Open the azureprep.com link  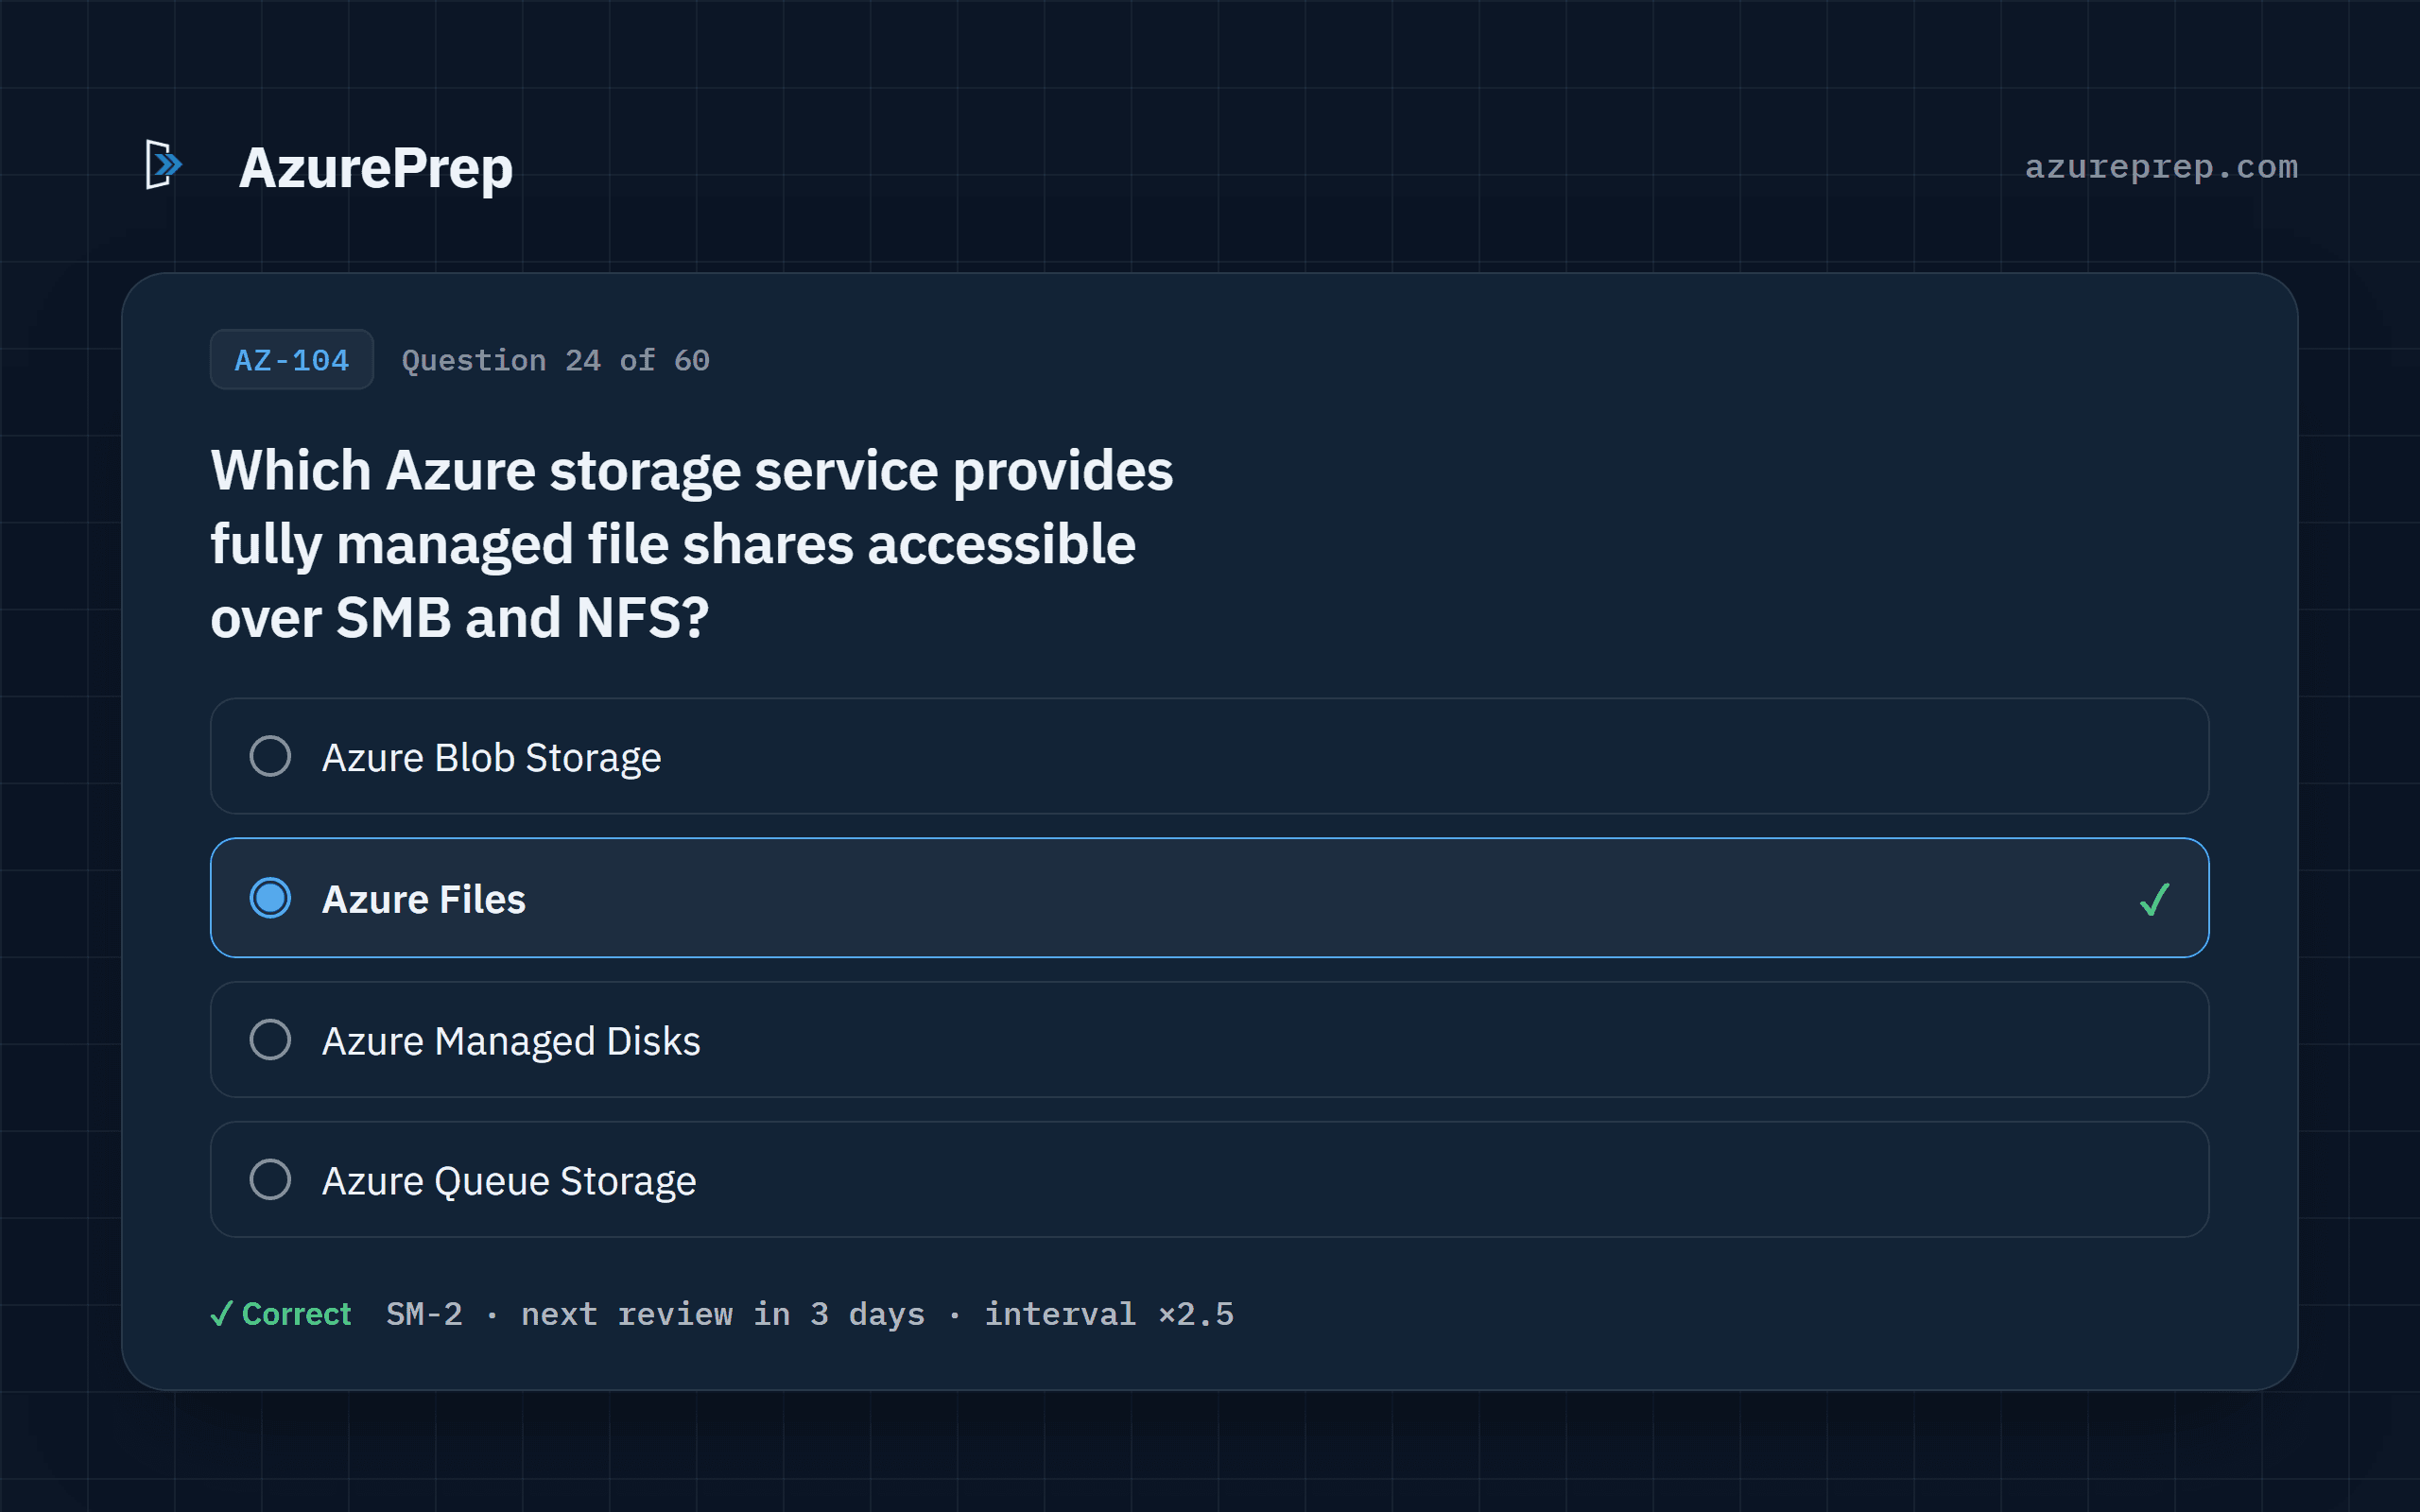pos(2161,166)
